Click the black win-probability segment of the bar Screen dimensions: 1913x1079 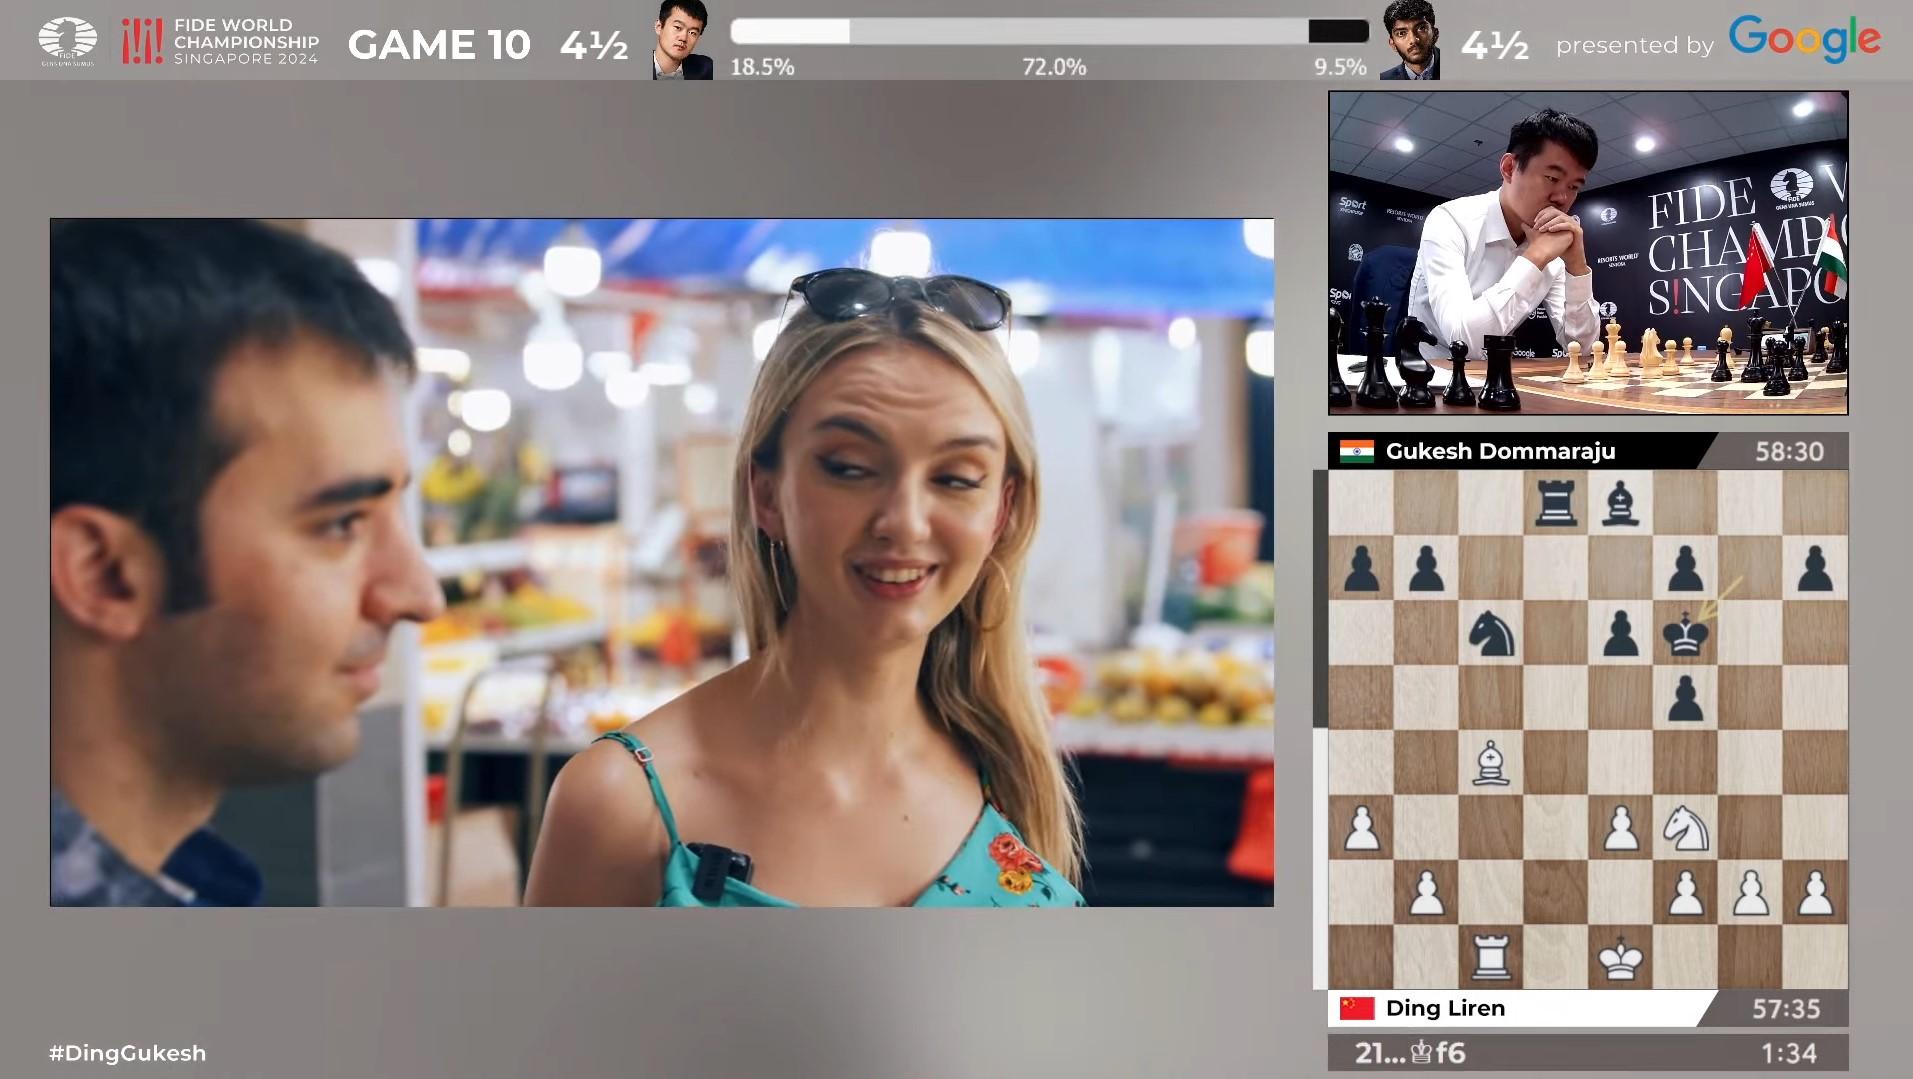click(x=1338, y=32)
